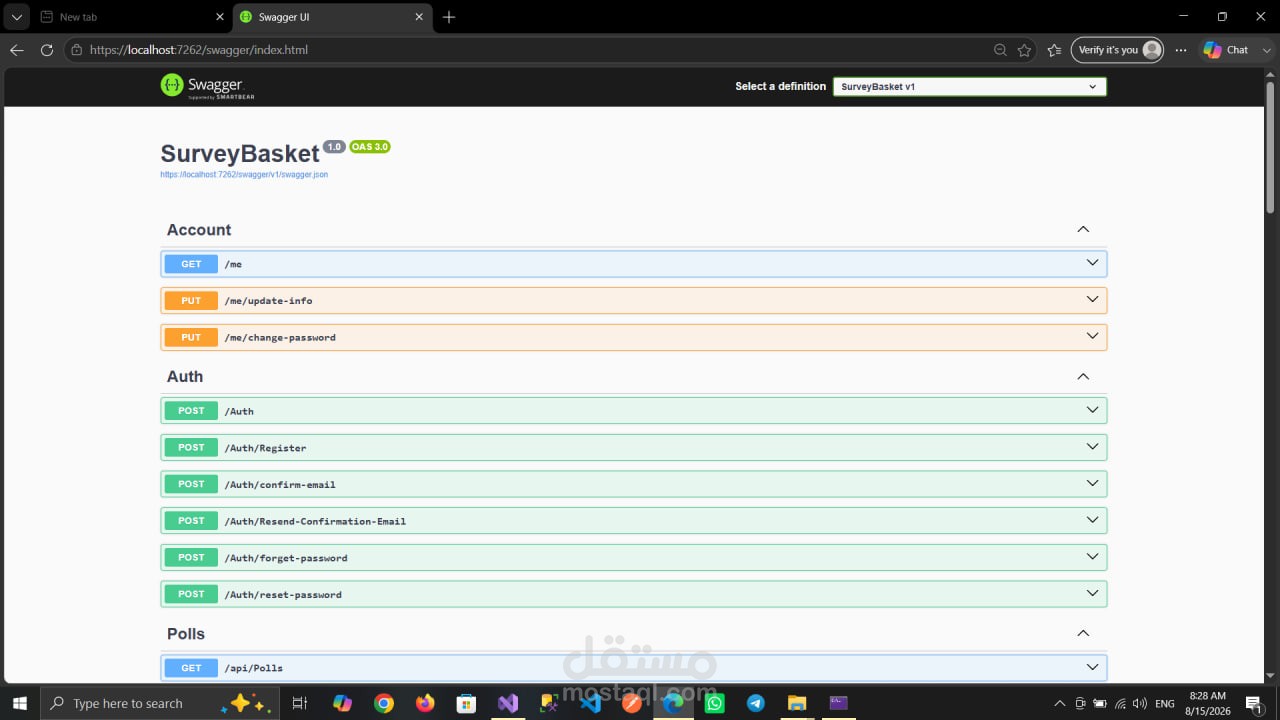Reload the page with refresh icon
The image size is (1280, 720).
pos(46,50)
